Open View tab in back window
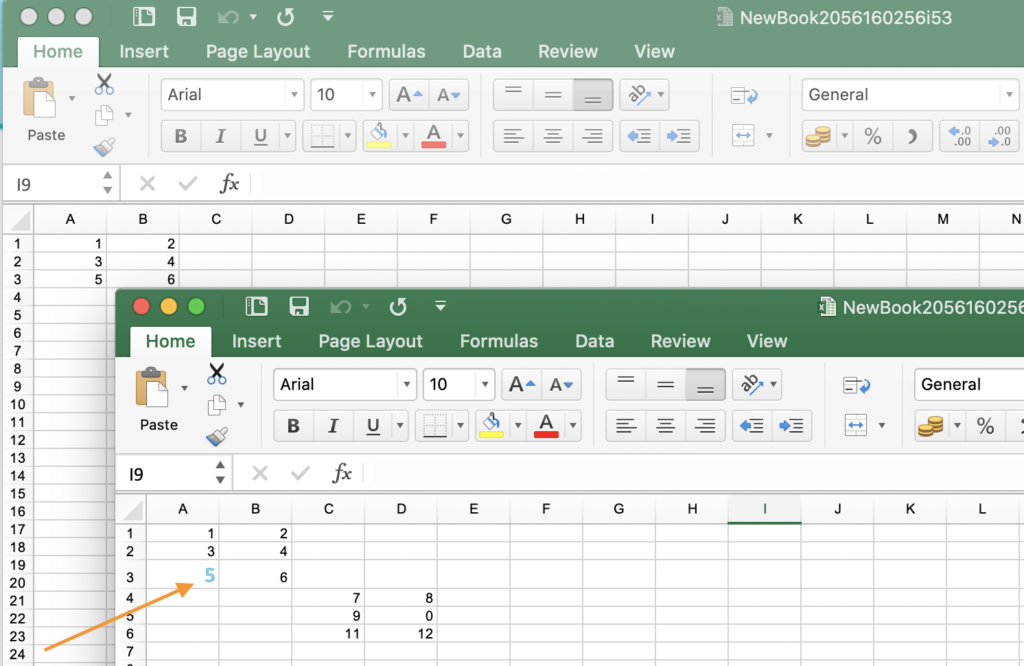Screen dimensions: 1024x666 (x=654, y=52)
